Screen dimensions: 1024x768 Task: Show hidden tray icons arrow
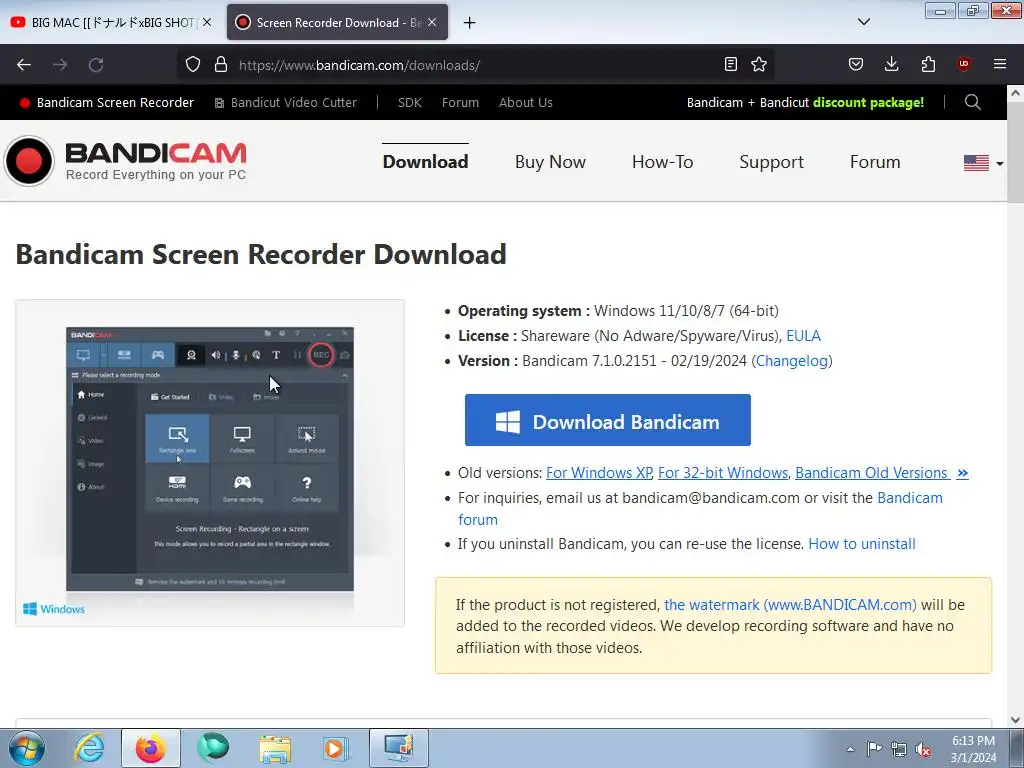tap(850, 749)
